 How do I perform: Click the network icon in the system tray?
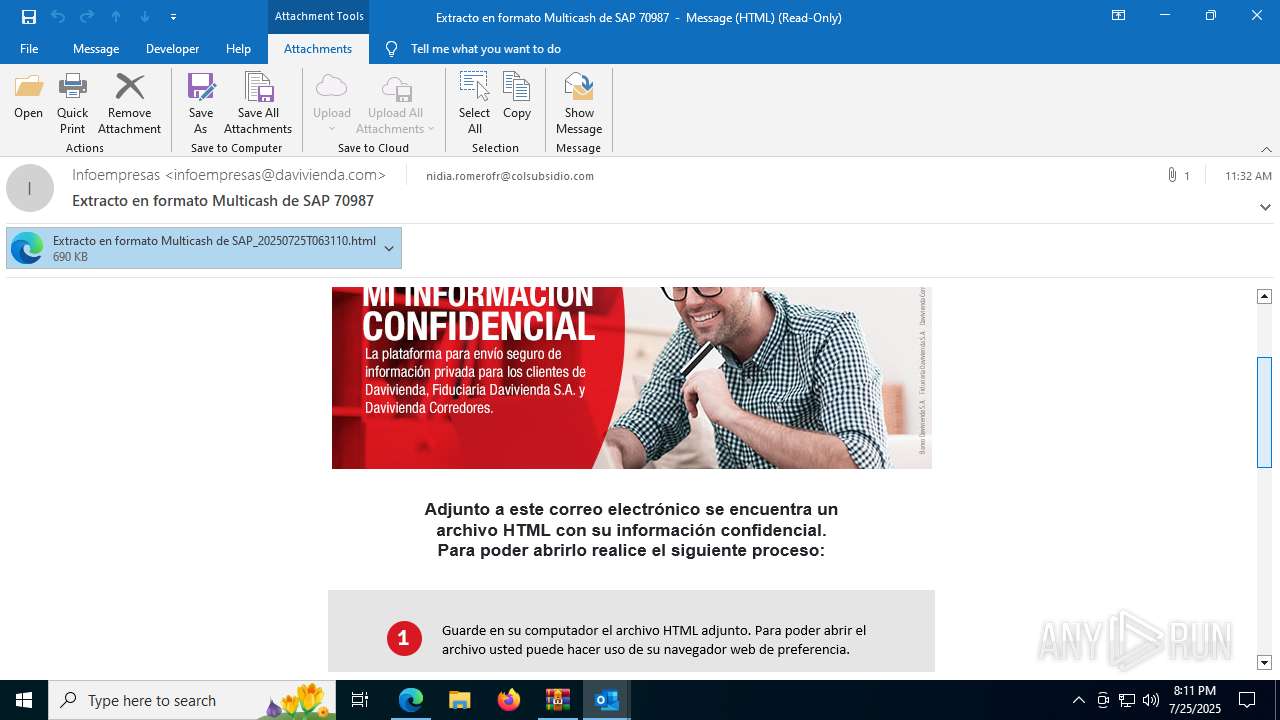pos(1127,700)
